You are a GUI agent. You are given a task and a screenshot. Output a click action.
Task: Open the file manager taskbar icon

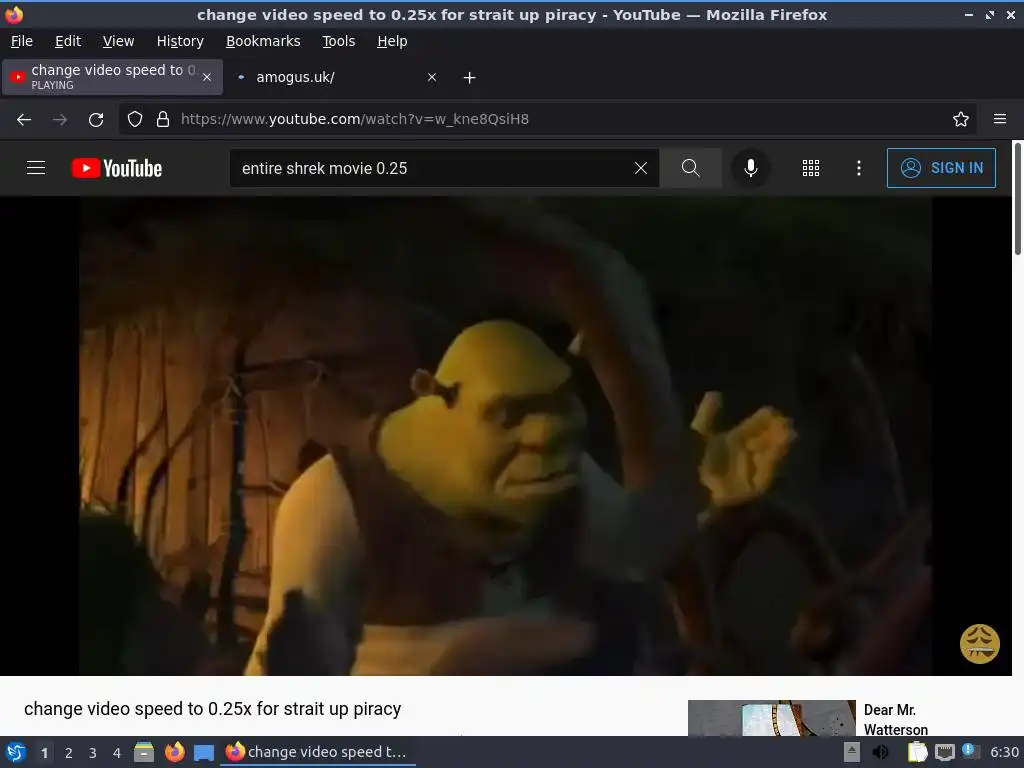coord(144,752)
